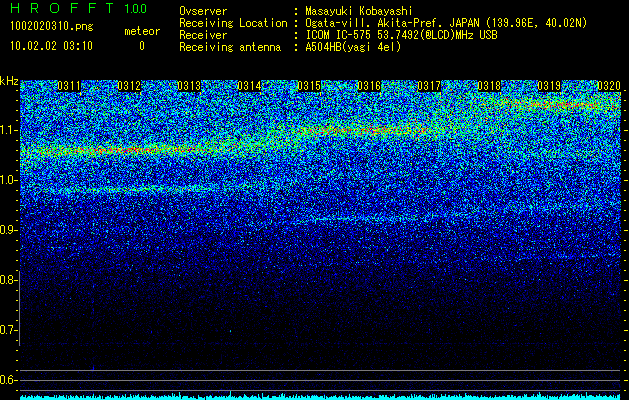
Task: Click the Ogata-vill. Akita-Pref. JAPAN location text
Action: pos(446,23)
